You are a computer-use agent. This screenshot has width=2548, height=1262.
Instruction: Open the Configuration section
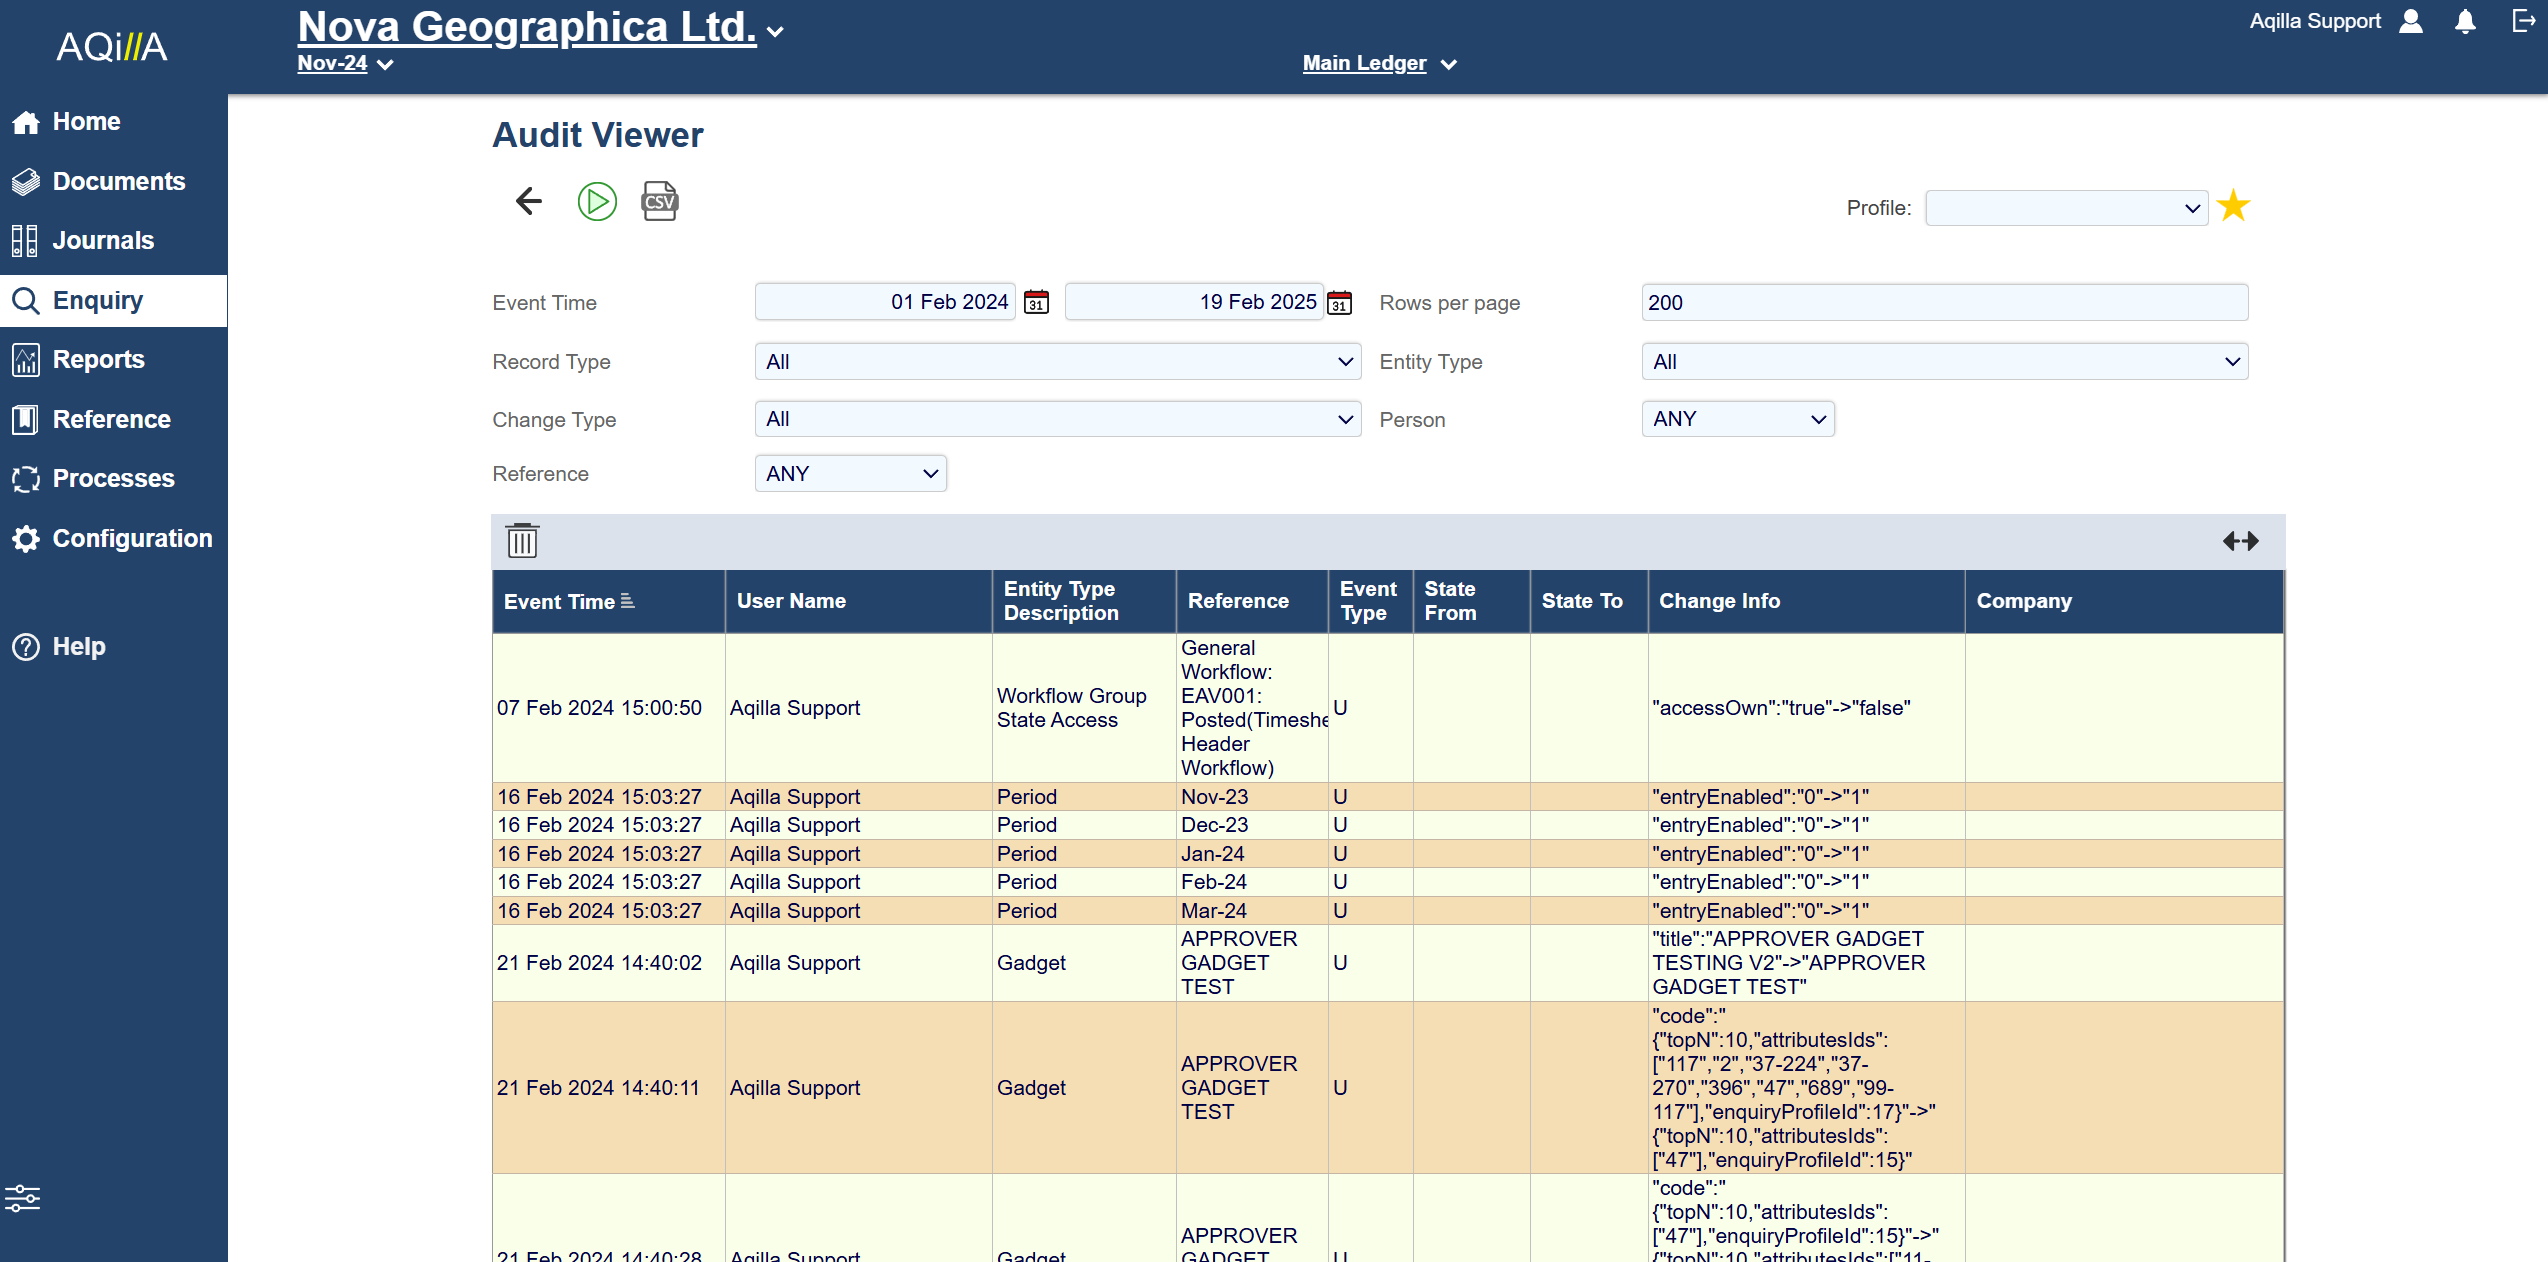pos(132,538)
